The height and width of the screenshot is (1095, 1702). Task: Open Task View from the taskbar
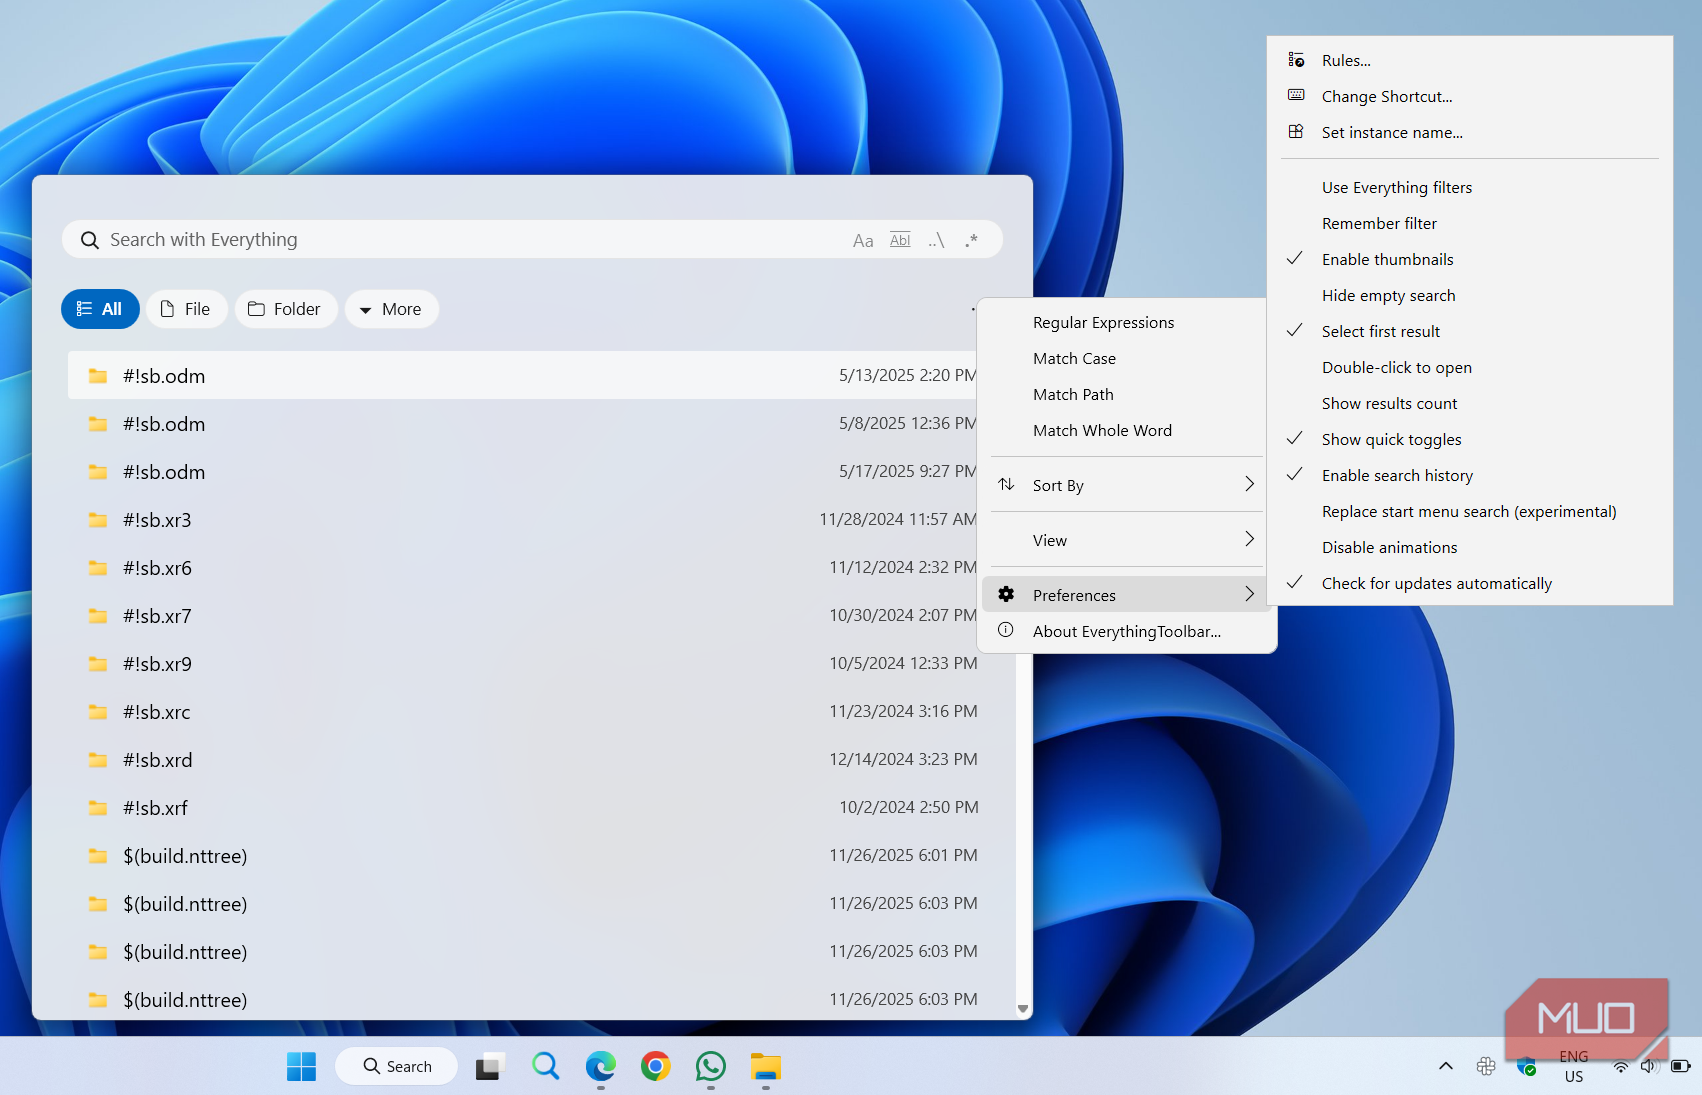coord(490,1067)
